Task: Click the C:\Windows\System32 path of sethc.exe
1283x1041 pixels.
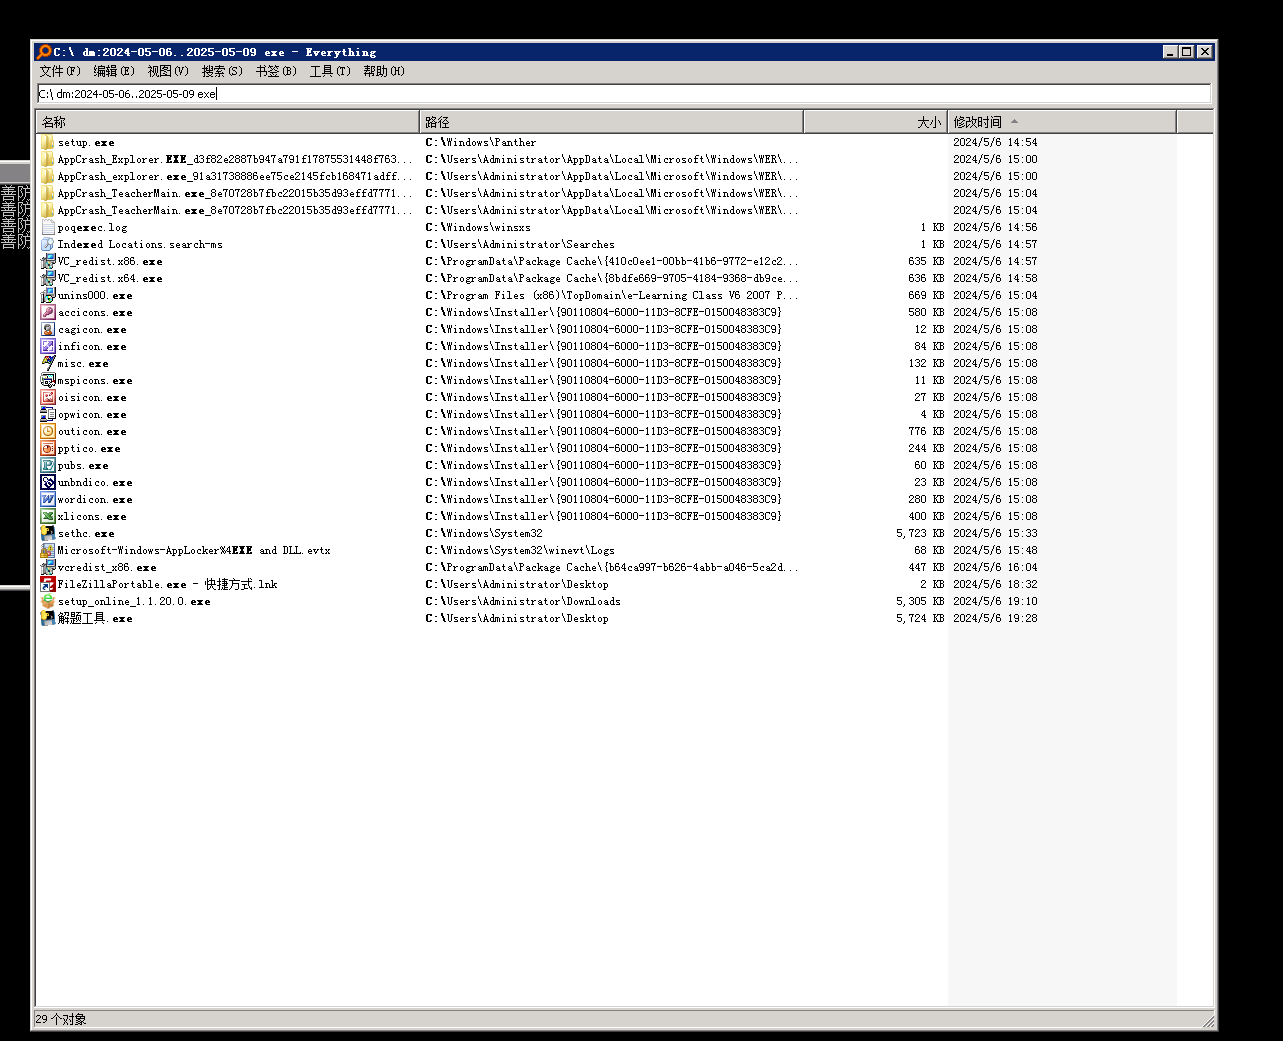Action: (x=484, y=534)
